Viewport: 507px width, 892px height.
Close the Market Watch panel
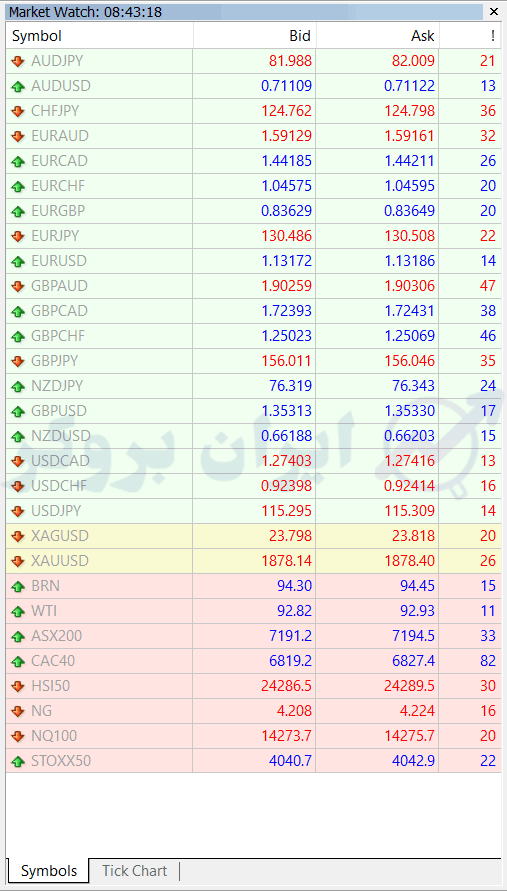point(493,11)
